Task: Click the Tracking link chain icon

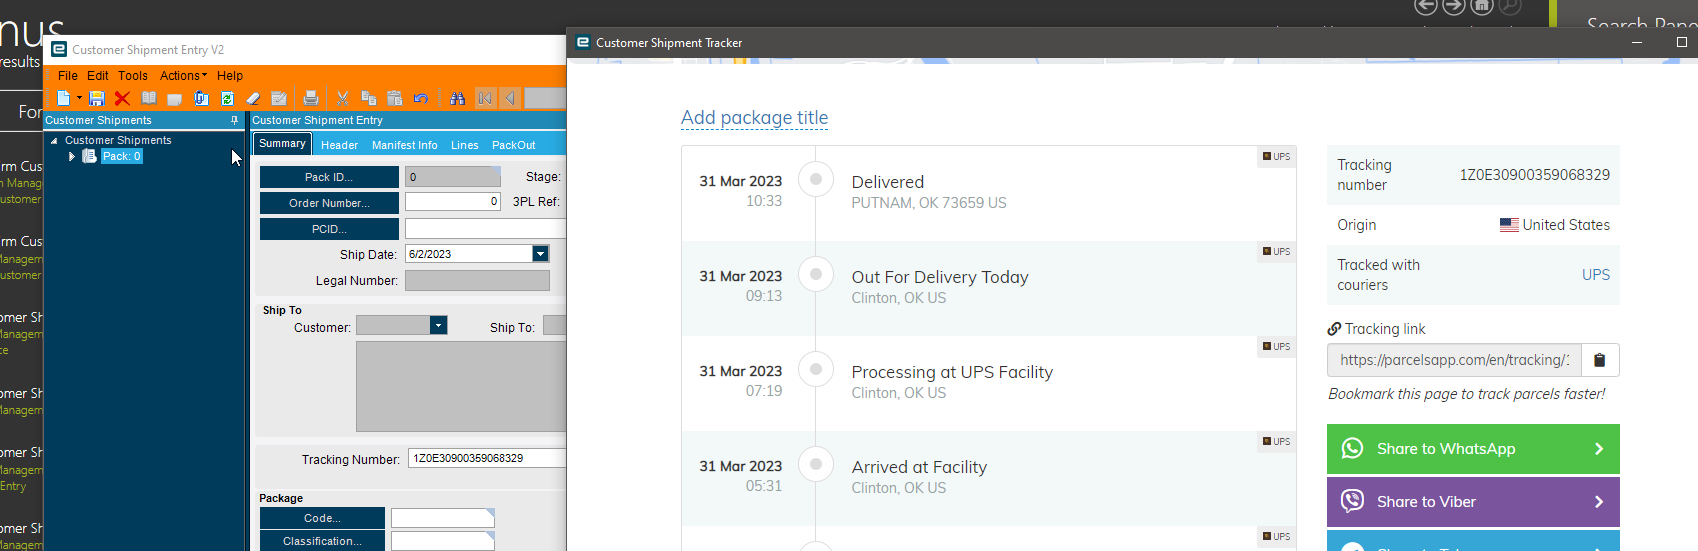Action: click(x=1334, y=329)
